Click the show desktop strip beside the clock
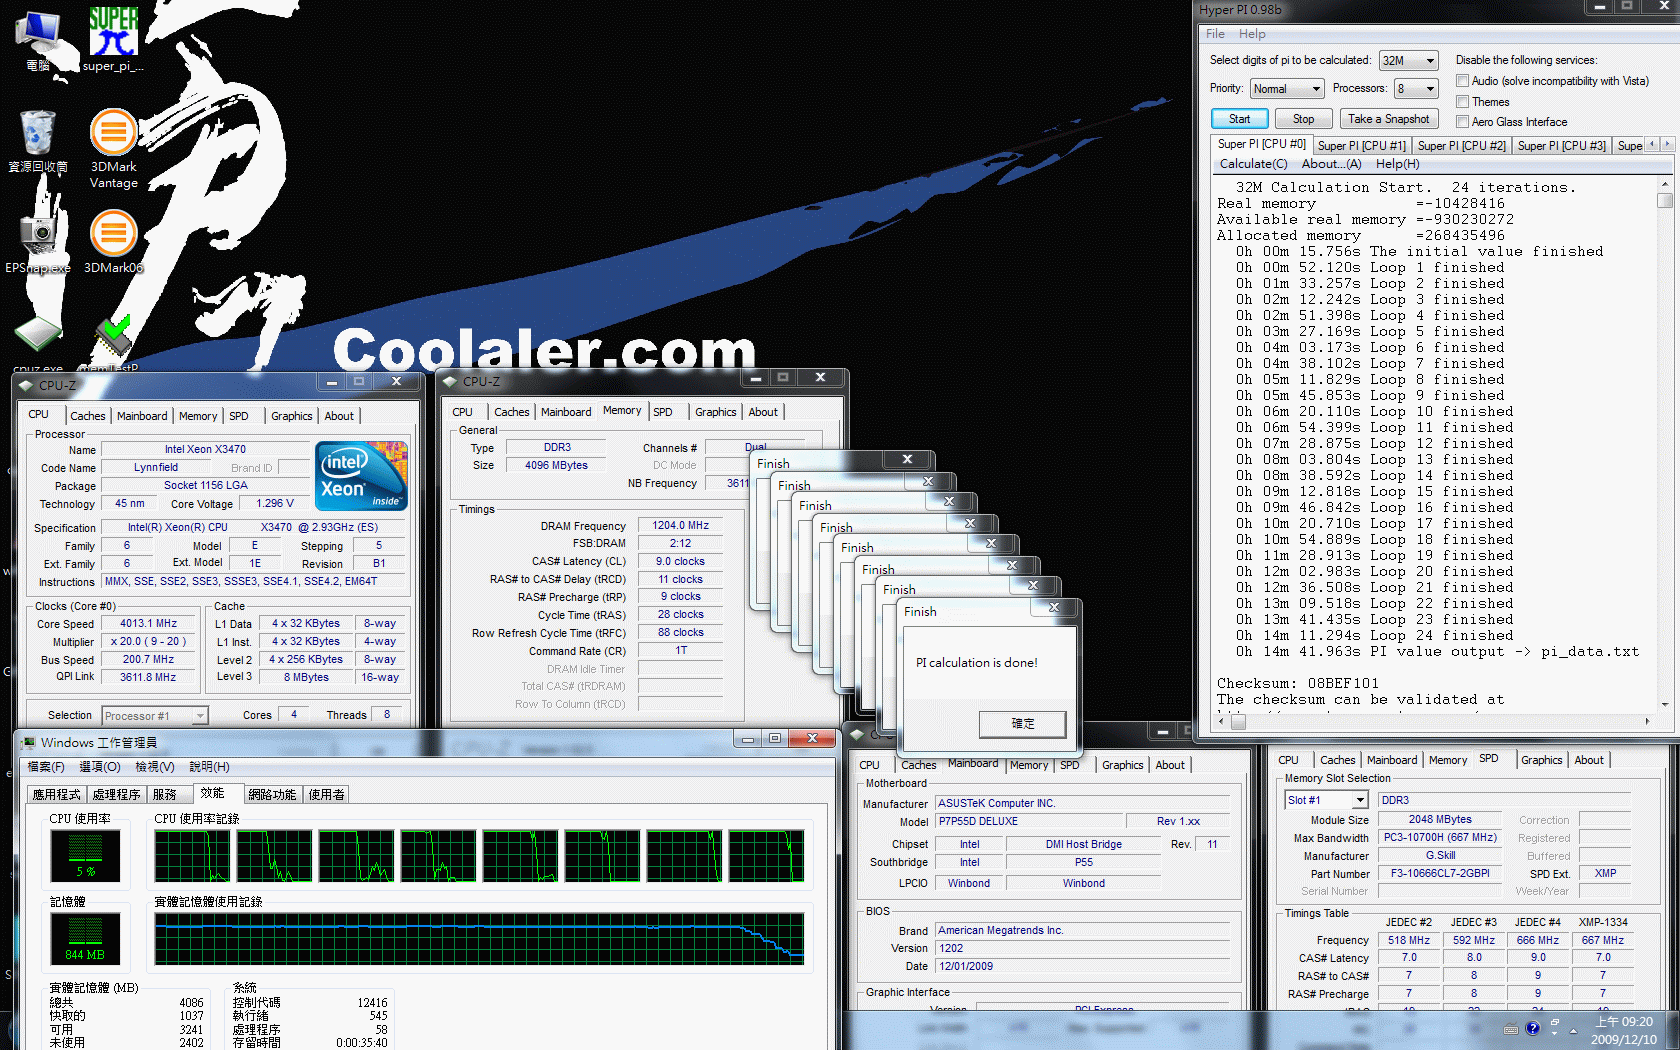 1673,1030
